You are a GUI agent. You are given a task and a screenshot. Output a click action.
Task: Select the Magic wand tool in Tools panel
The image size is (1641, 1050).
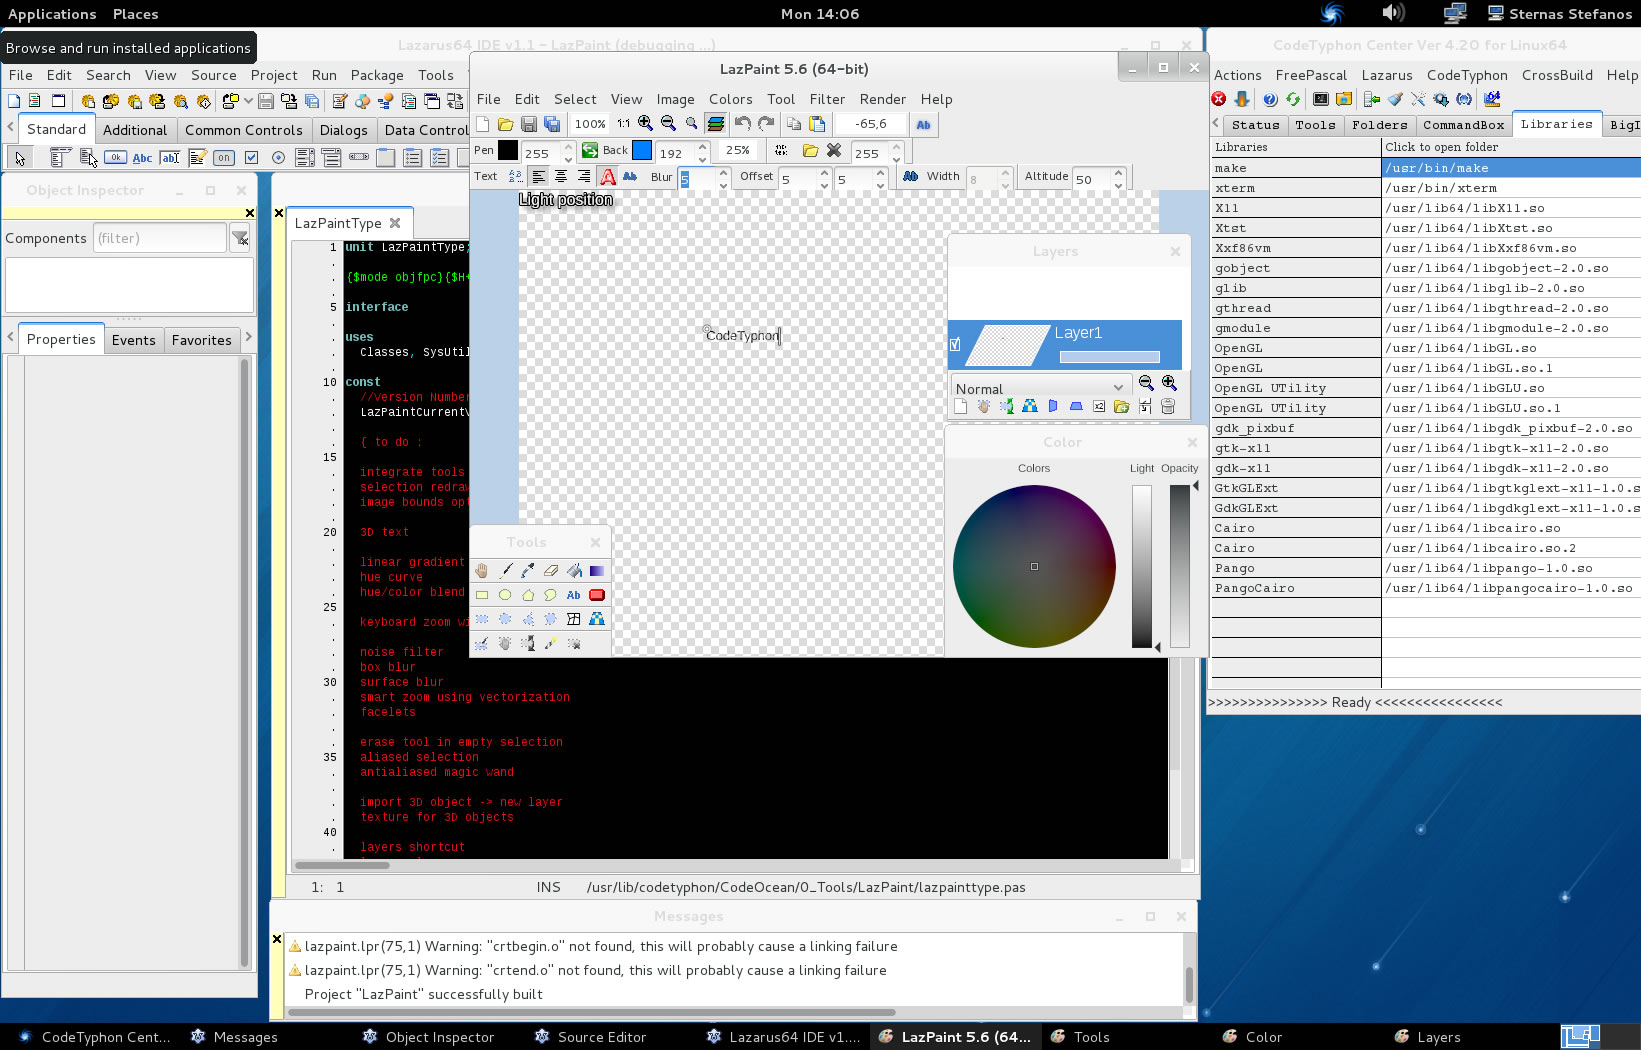(x=551, y=644)
